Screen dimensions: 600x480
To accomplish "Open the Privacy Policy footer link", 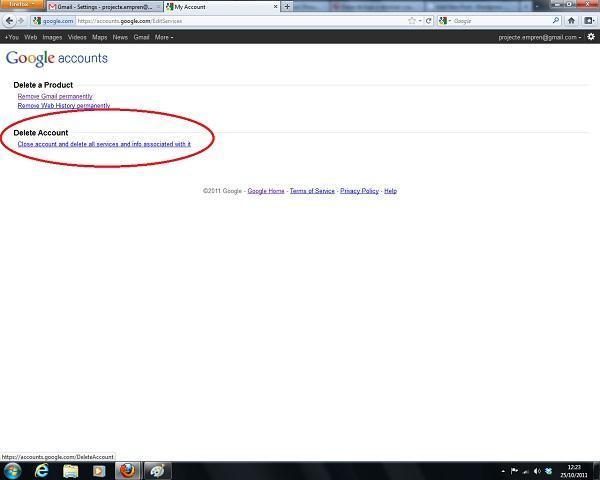I will pos(359,190).
